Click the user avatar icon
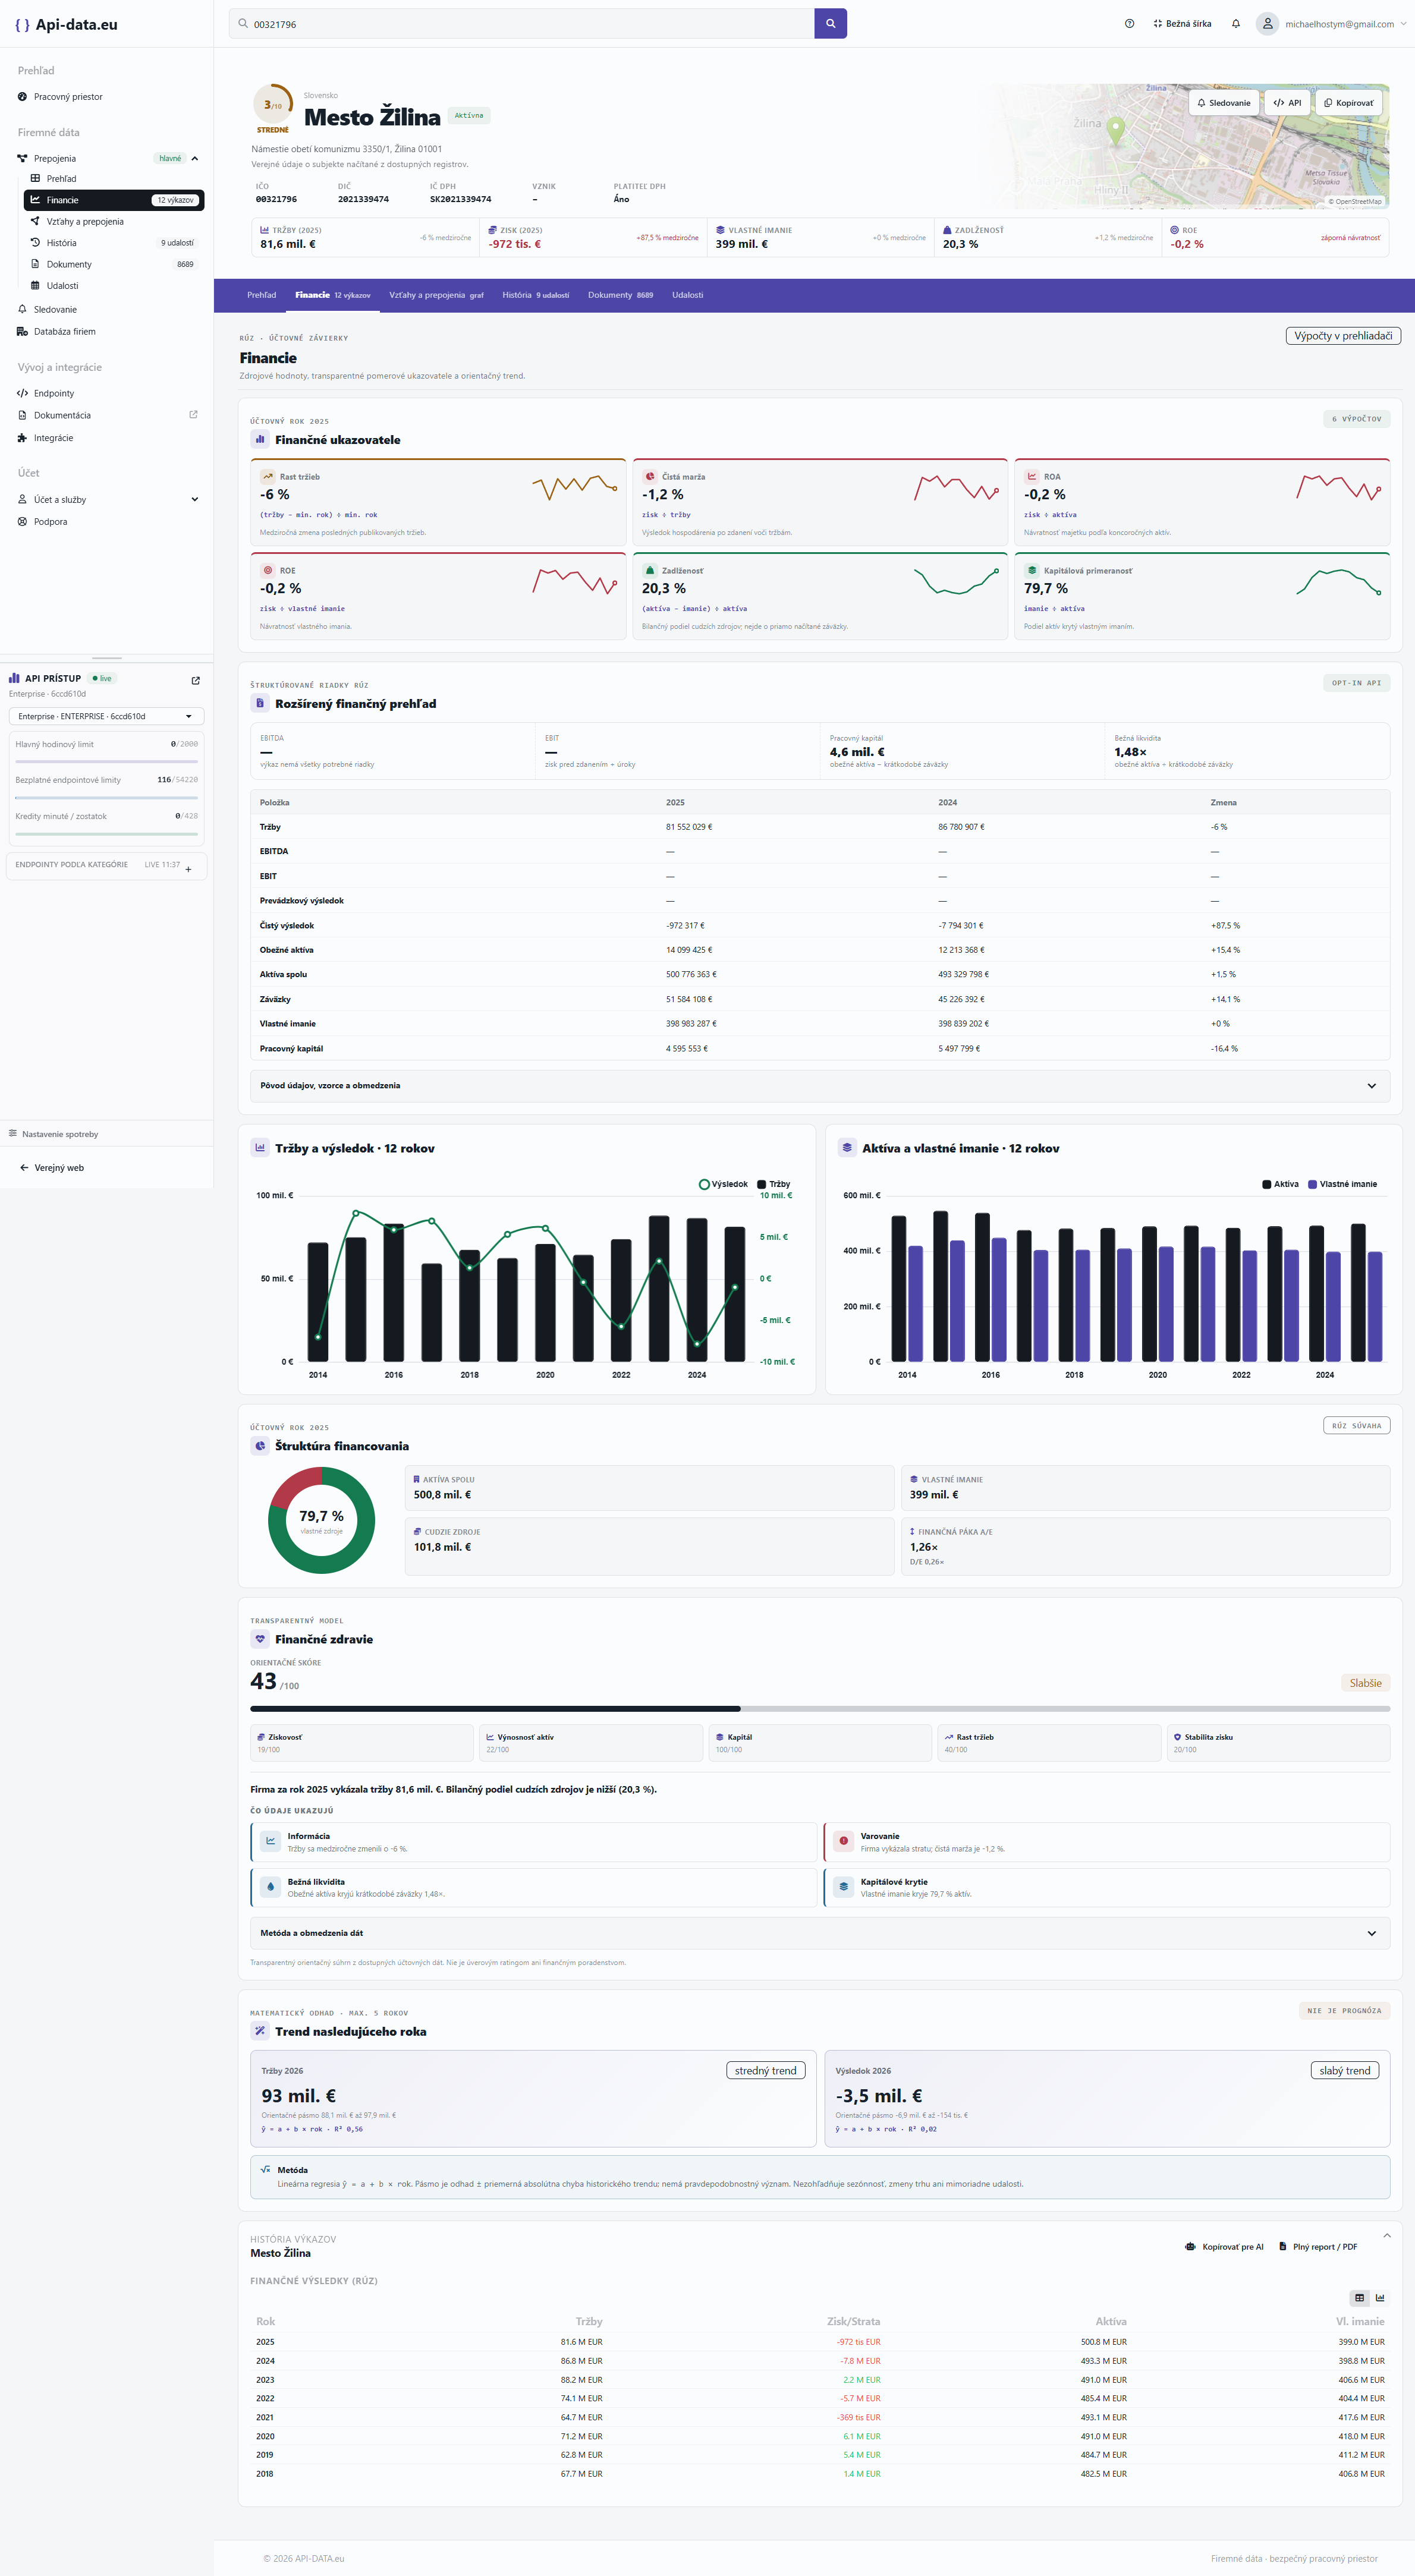Screen dimensions: 1415x2576 (1267, 24)
